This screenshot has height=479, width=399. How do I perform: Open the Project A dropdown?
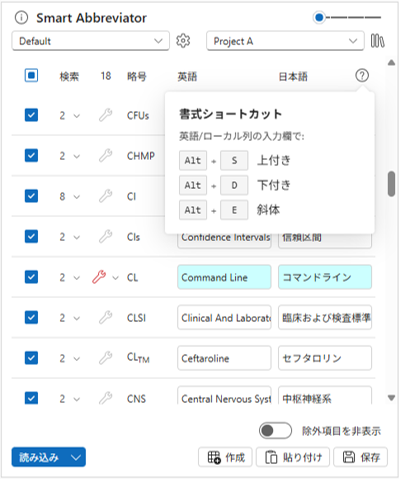pyautogui.click(x=285, y=41)
